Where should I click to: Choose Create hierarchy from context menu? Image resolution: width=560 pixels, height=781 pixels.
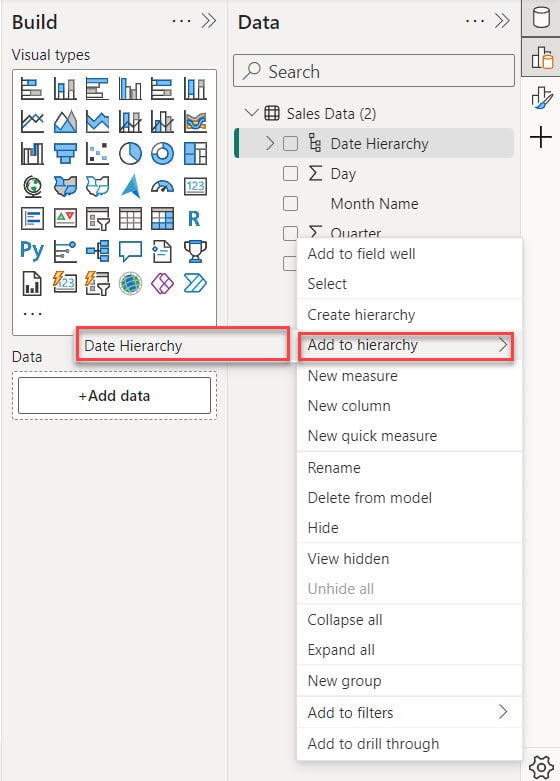[x=409, y=315]
